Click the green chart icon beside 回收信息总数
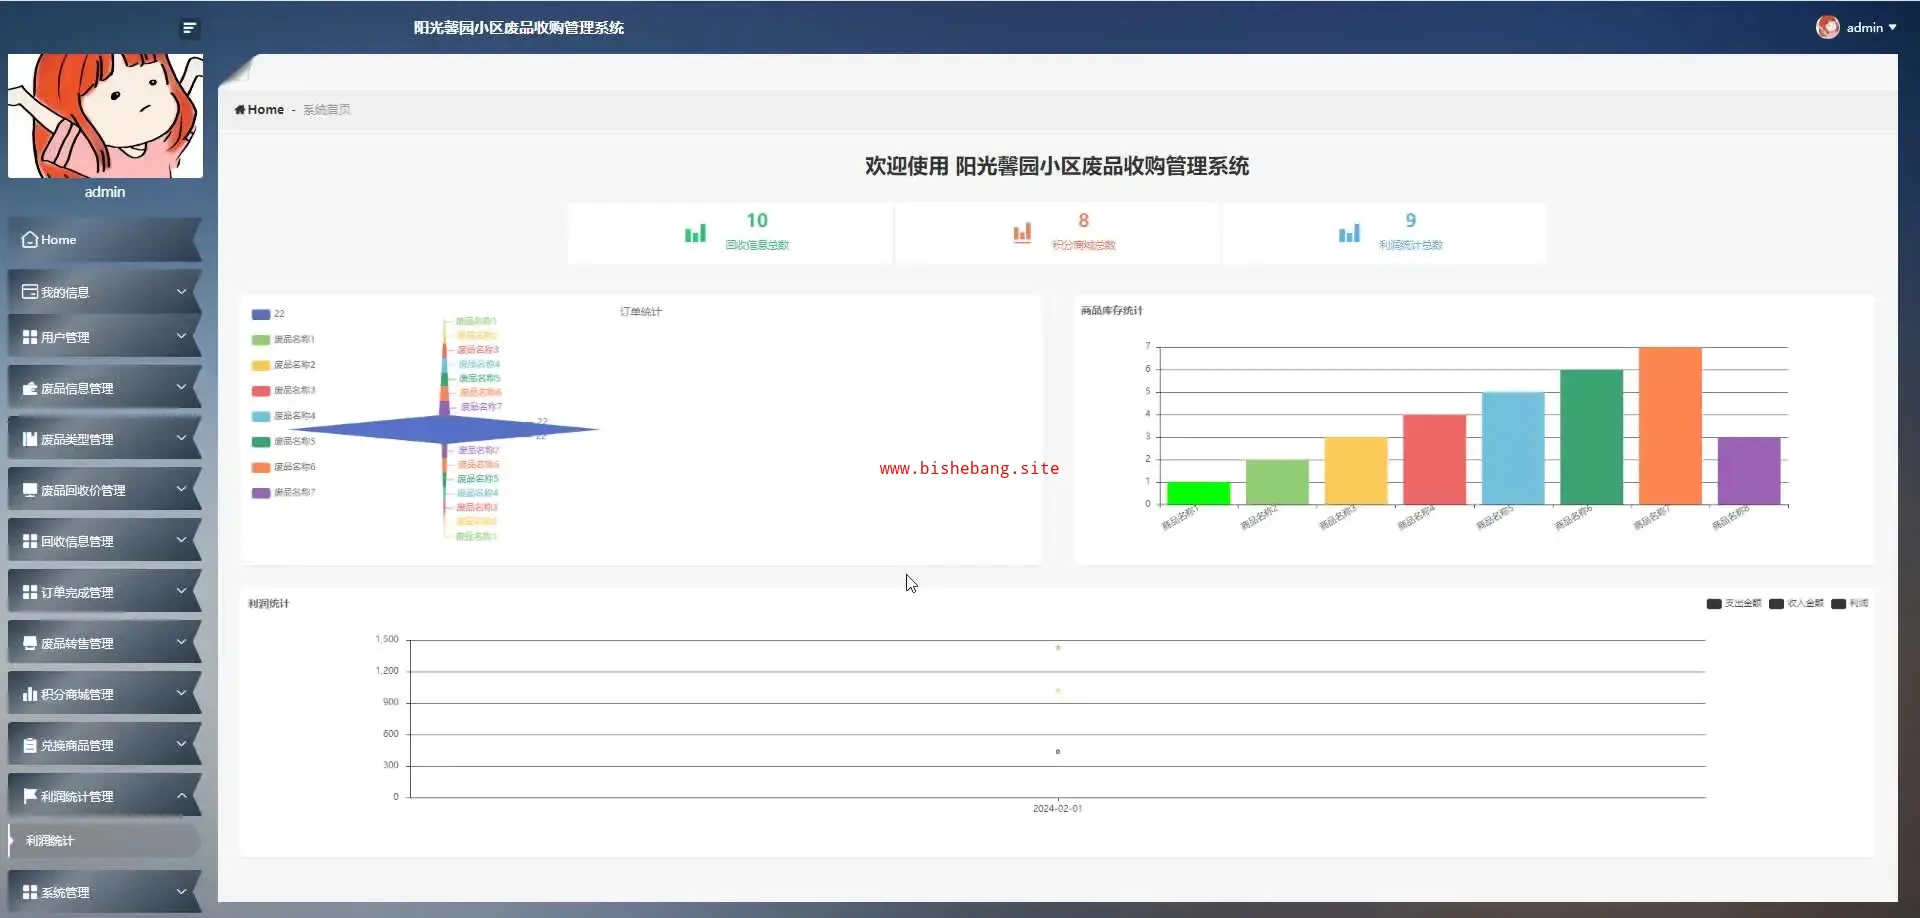 pyautogui.click(x=695, y=233)
